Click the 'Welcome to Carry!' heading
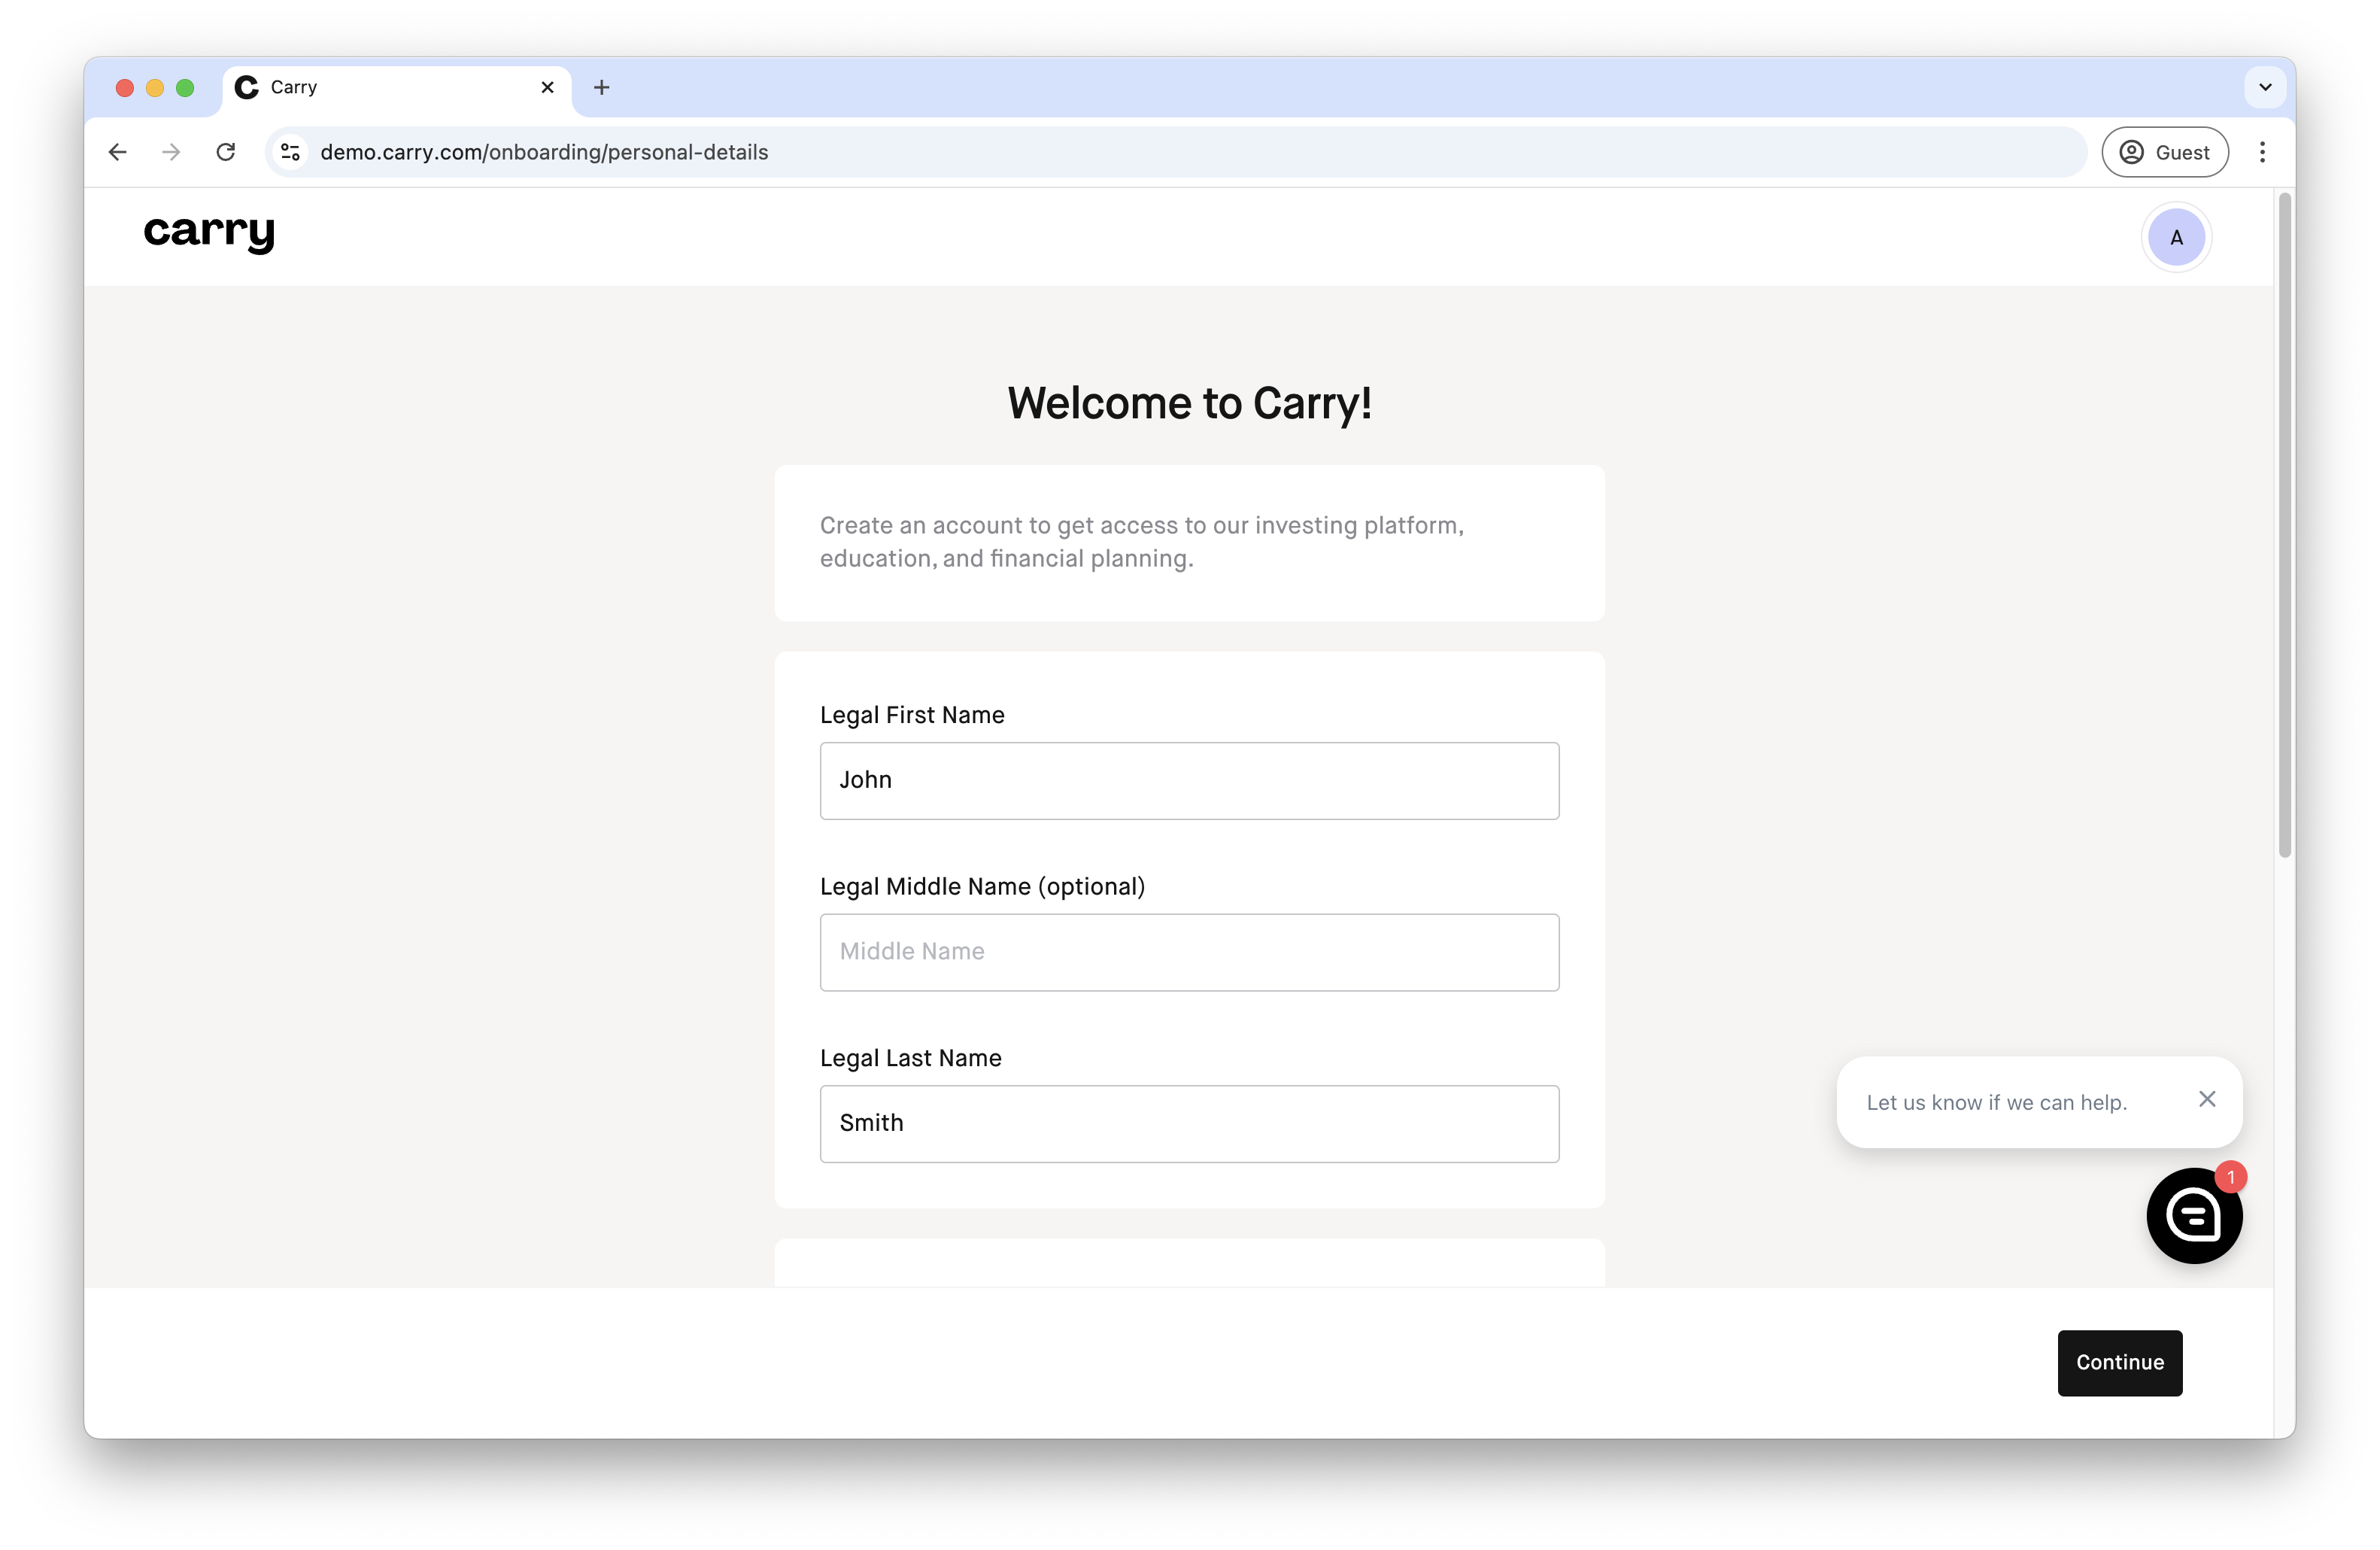 1189,404
